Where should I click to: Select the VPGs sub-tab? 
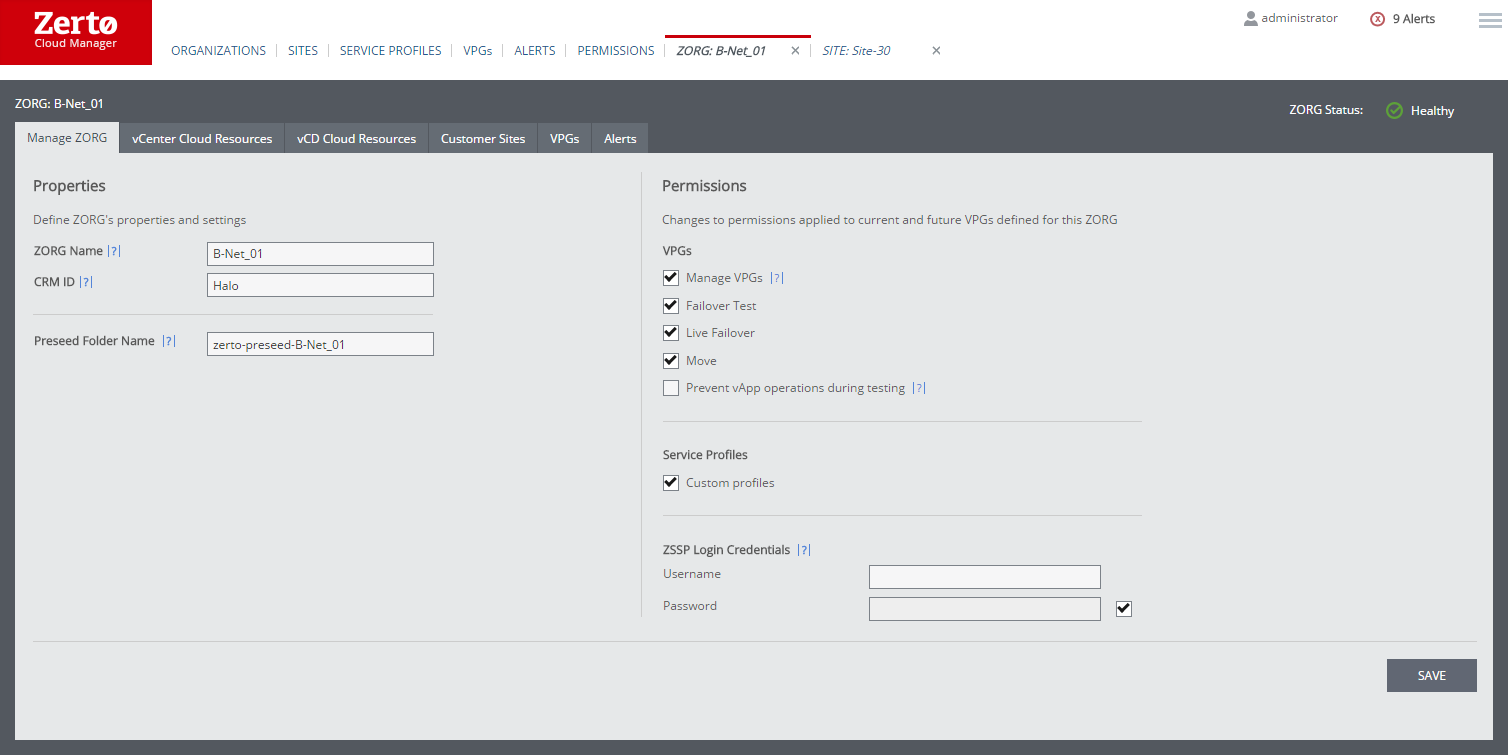pyautogui.click(x=565, y=138)
